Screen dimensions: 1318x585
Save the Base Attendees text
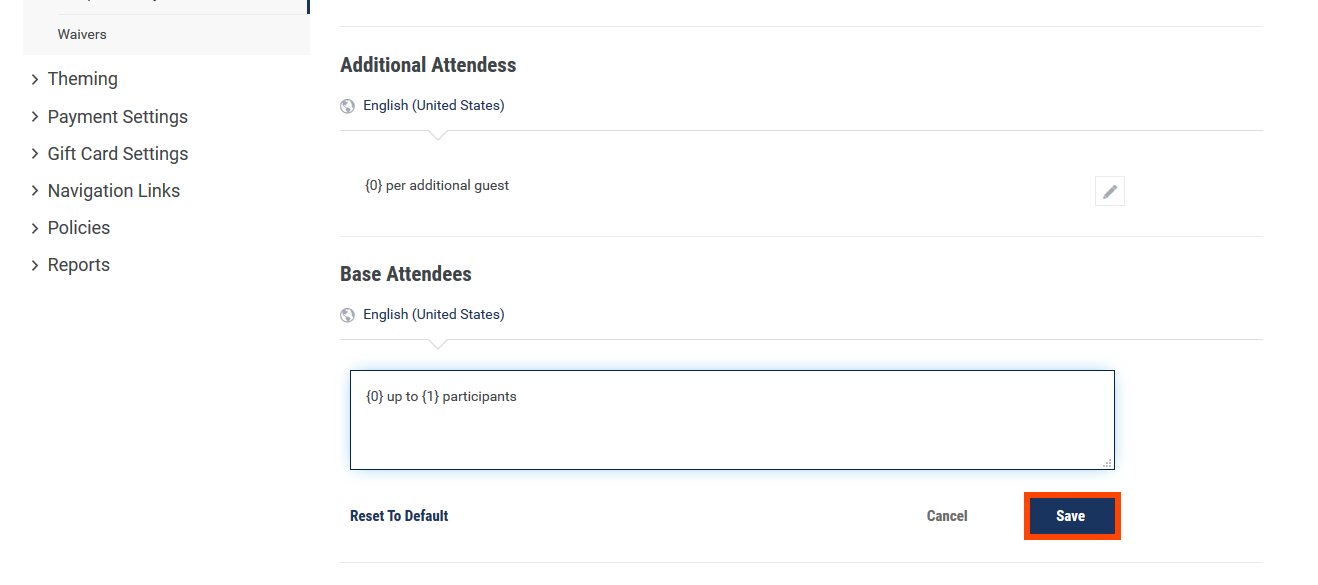(1071, 516)
